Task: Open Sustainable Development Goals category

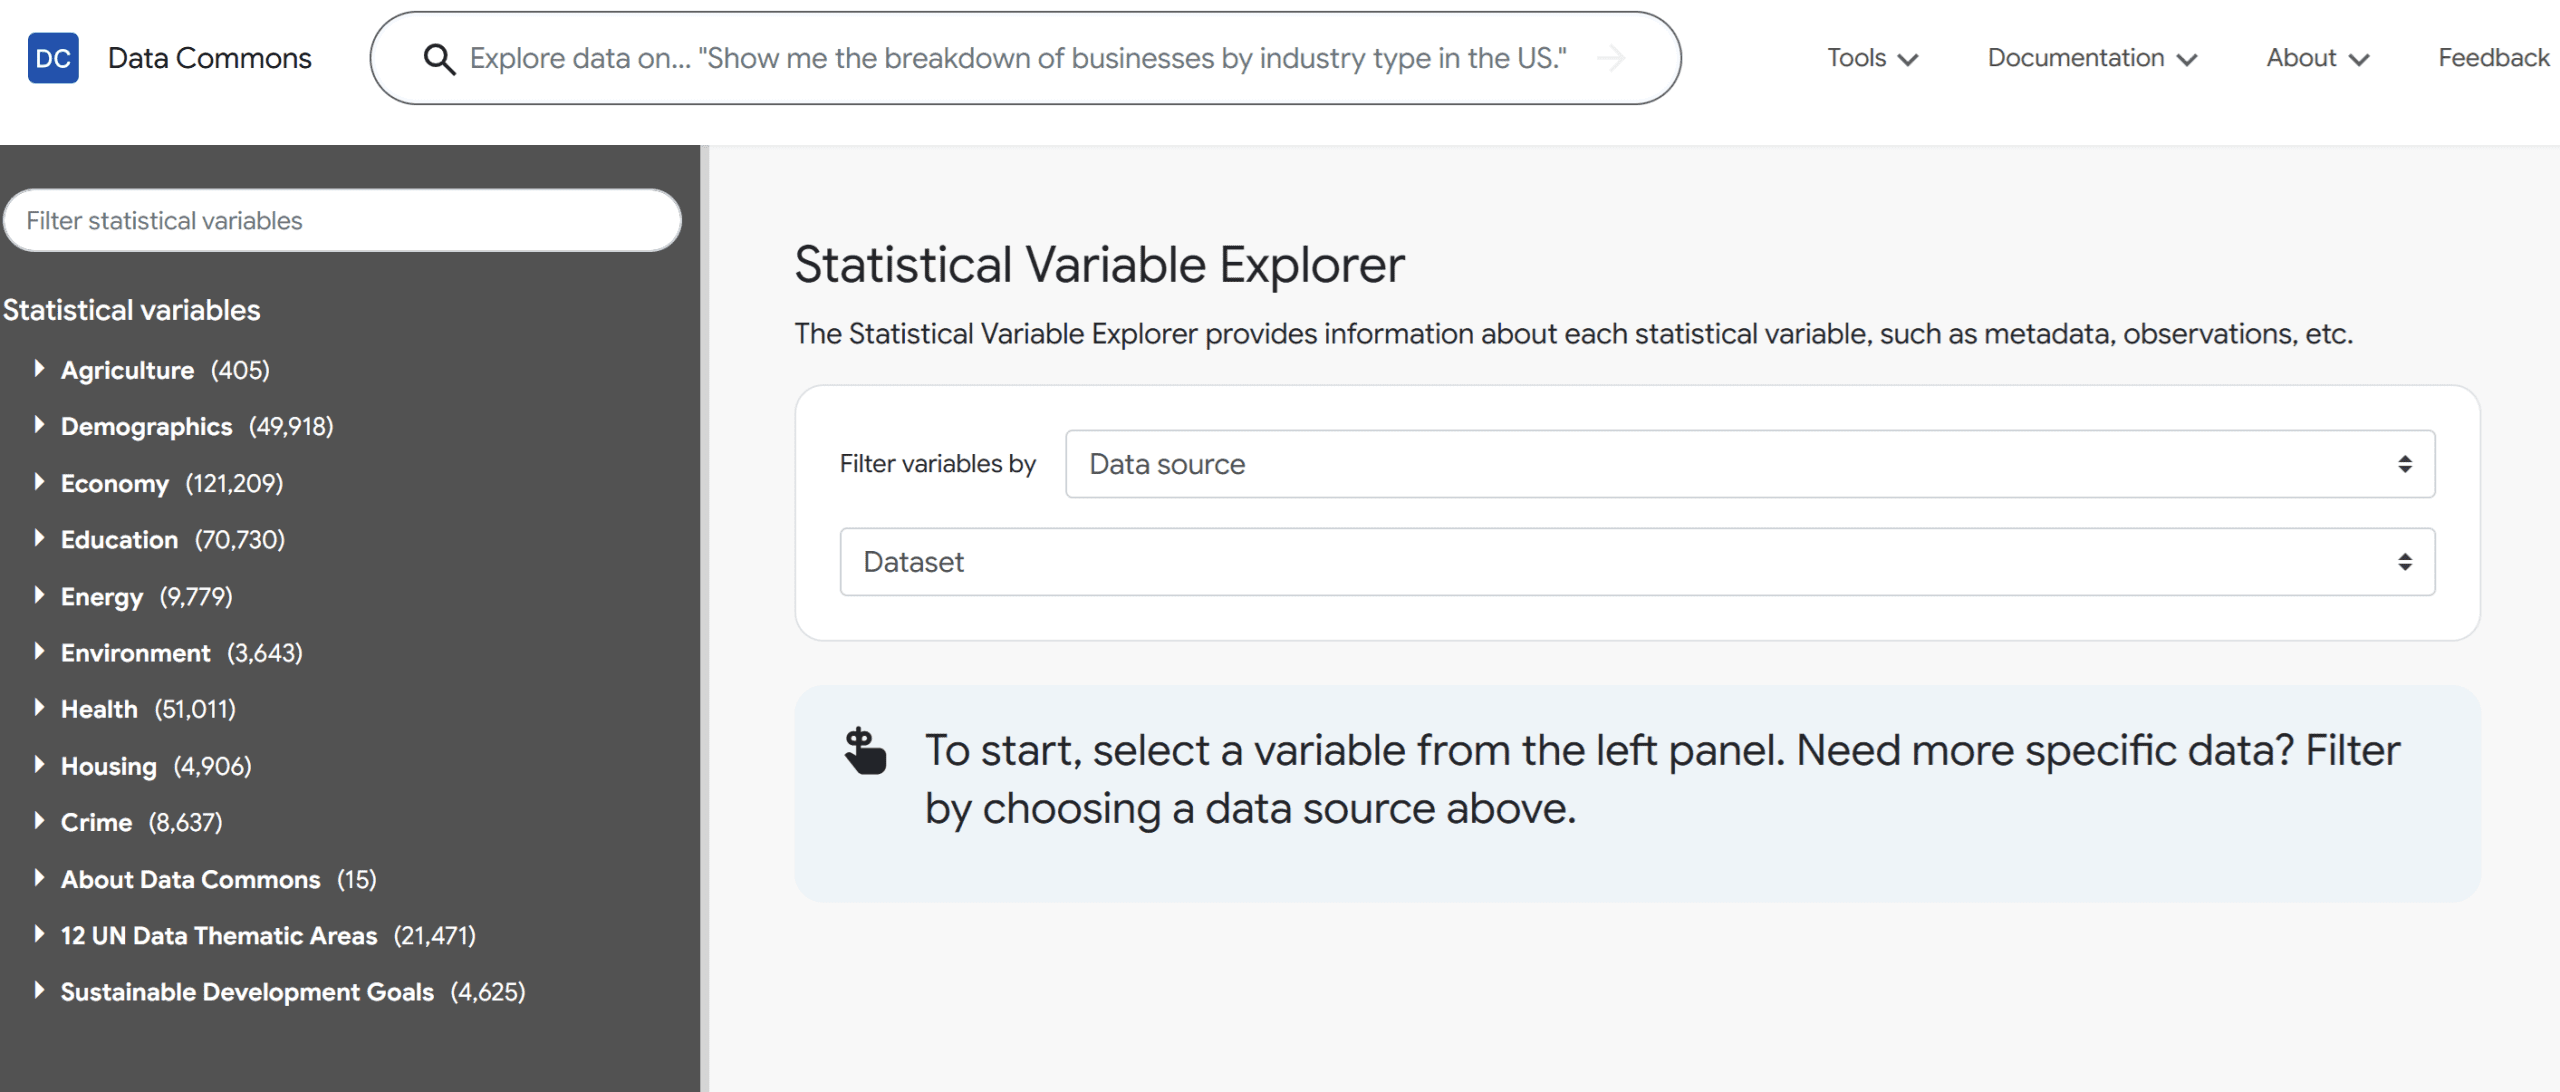Action: 247,992
